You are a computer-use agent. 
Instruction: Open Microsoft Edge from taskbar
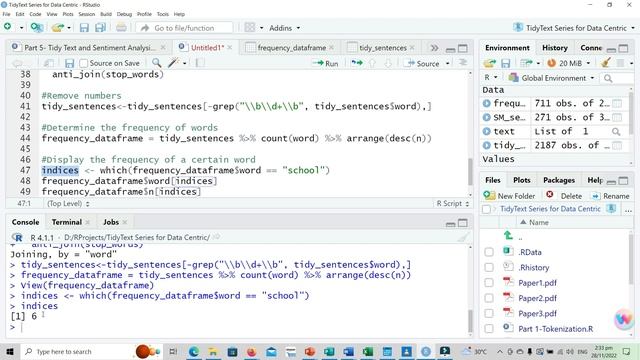pos(194,351)
